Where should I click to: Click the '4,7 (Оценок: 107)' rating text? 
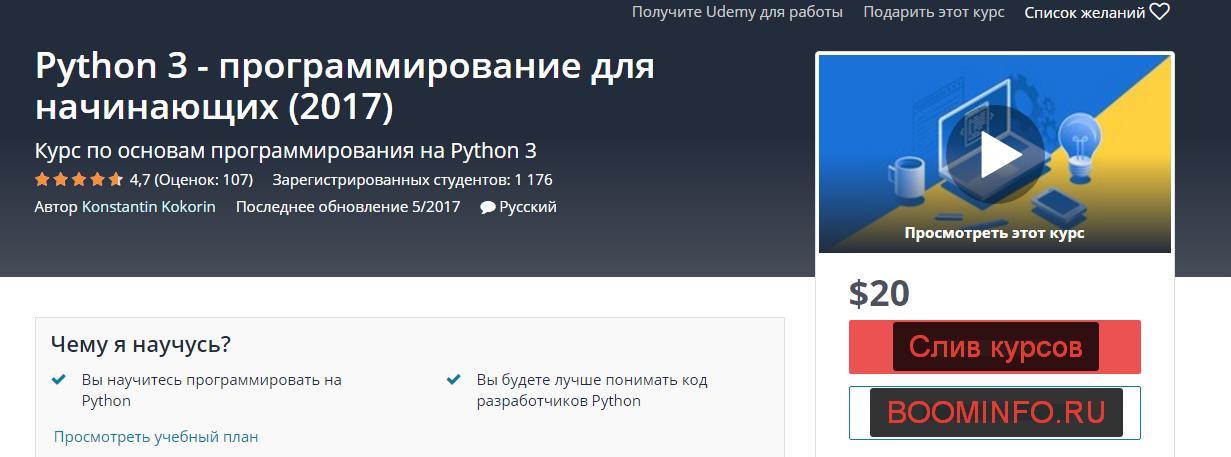191,180
